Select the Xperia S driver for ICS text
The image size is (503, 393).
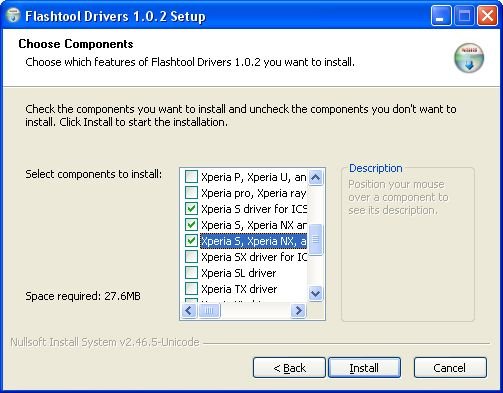(x=254, y=209)
